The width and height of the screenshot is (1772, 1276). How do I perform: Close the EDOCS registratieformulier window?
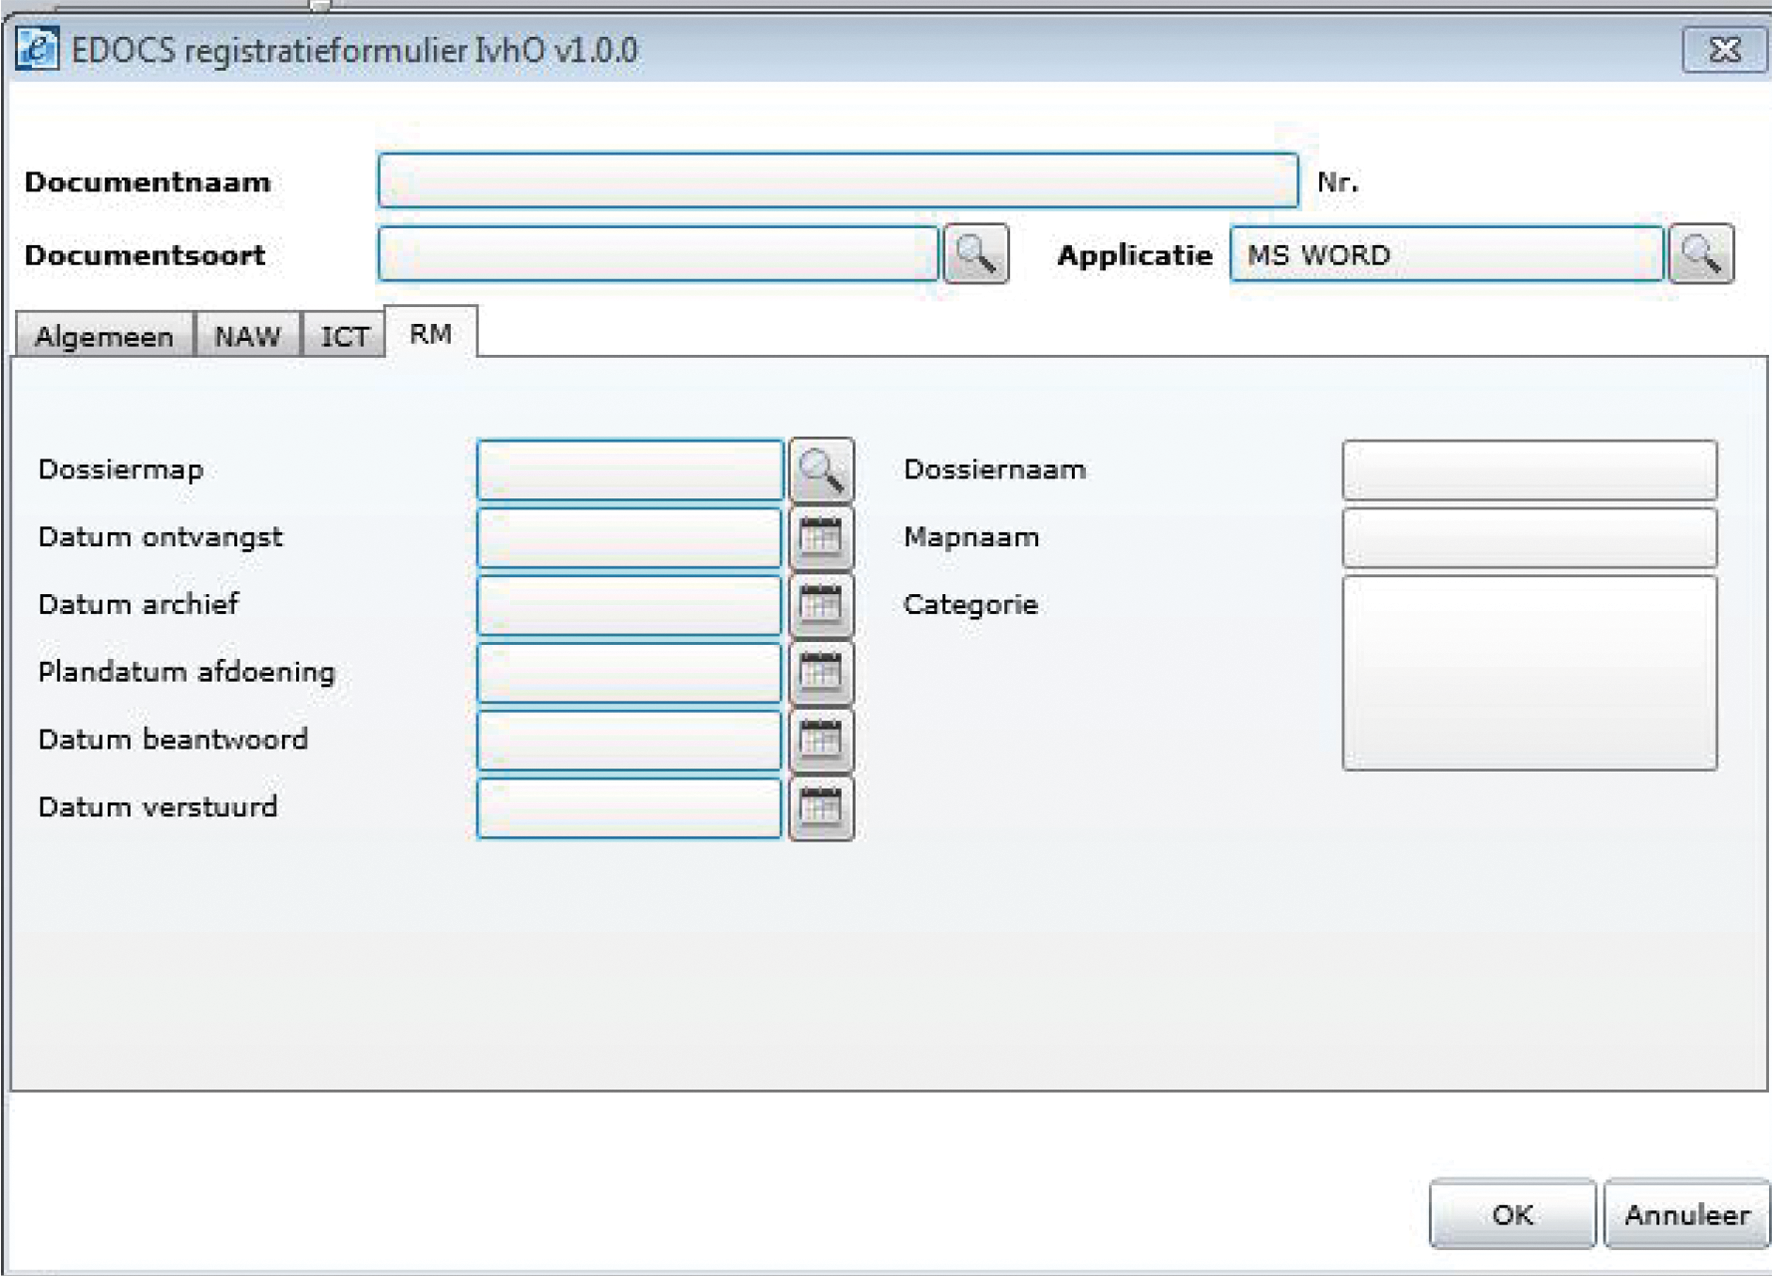1724,50
